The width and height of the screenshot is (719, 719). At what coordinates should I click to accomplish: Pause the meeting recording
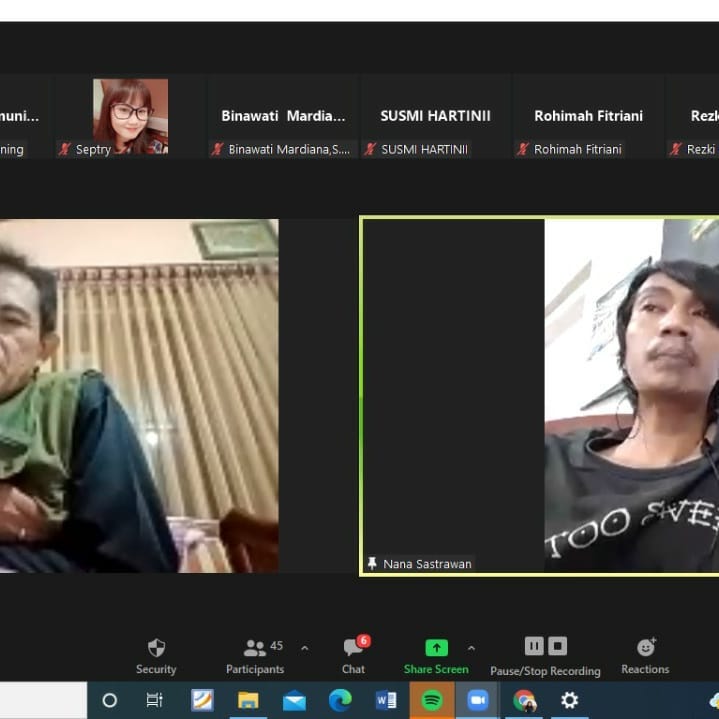534,646
